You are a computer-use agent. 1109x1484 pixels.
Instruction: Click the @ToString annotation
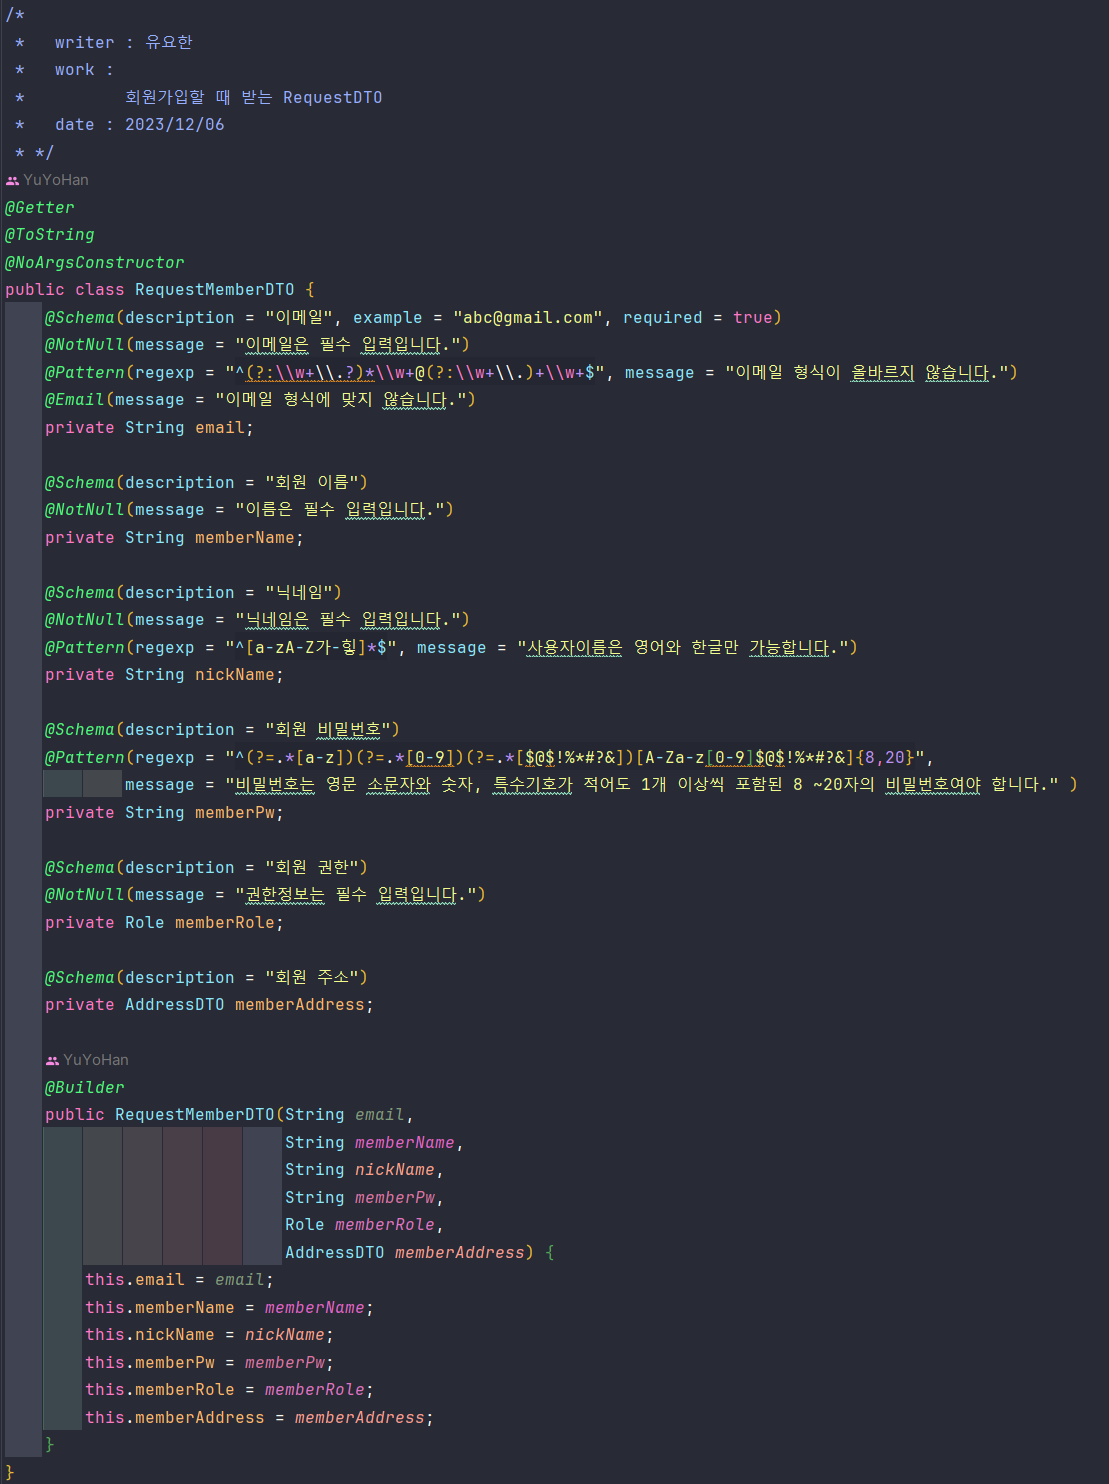click(50, 234)
